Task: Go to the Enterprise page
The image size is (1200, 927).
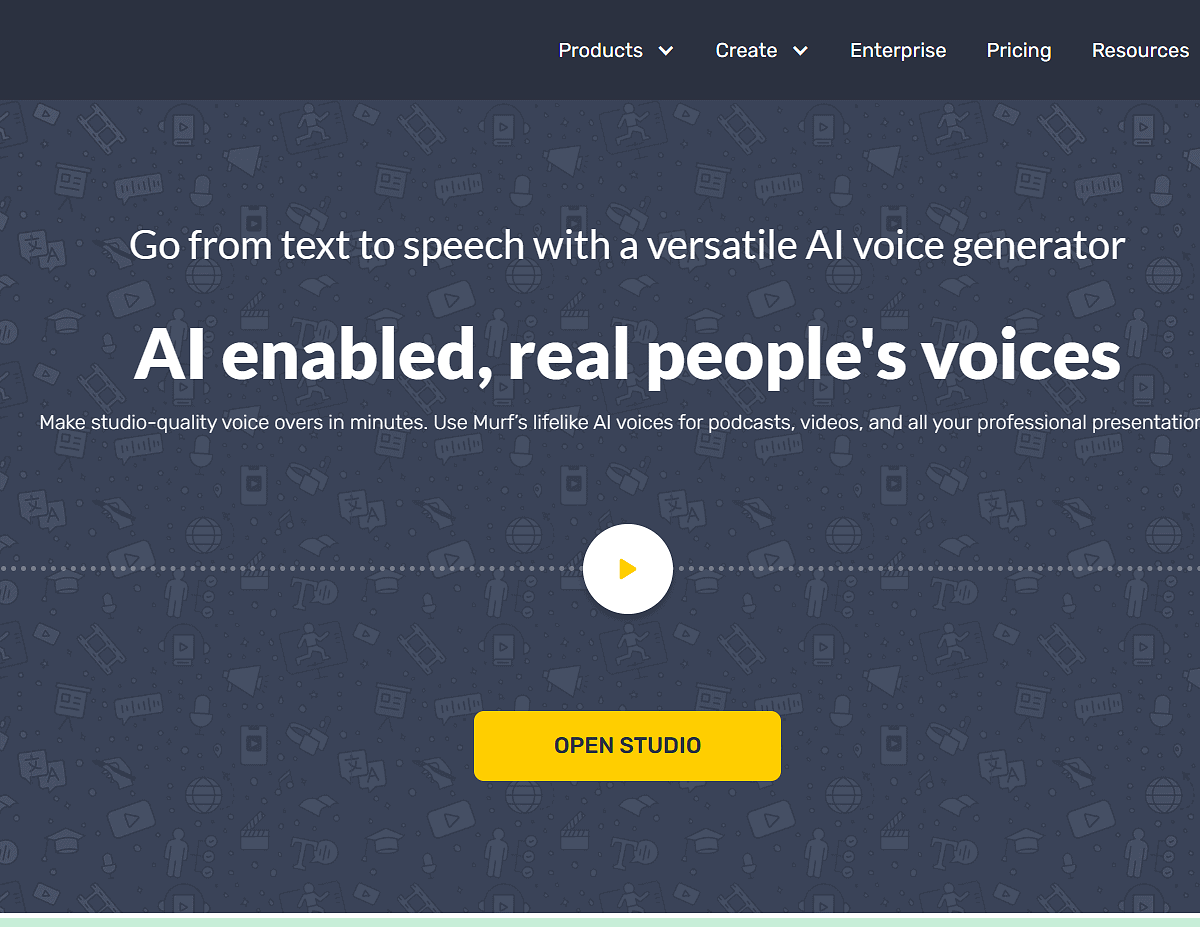Action: [897, 50]
